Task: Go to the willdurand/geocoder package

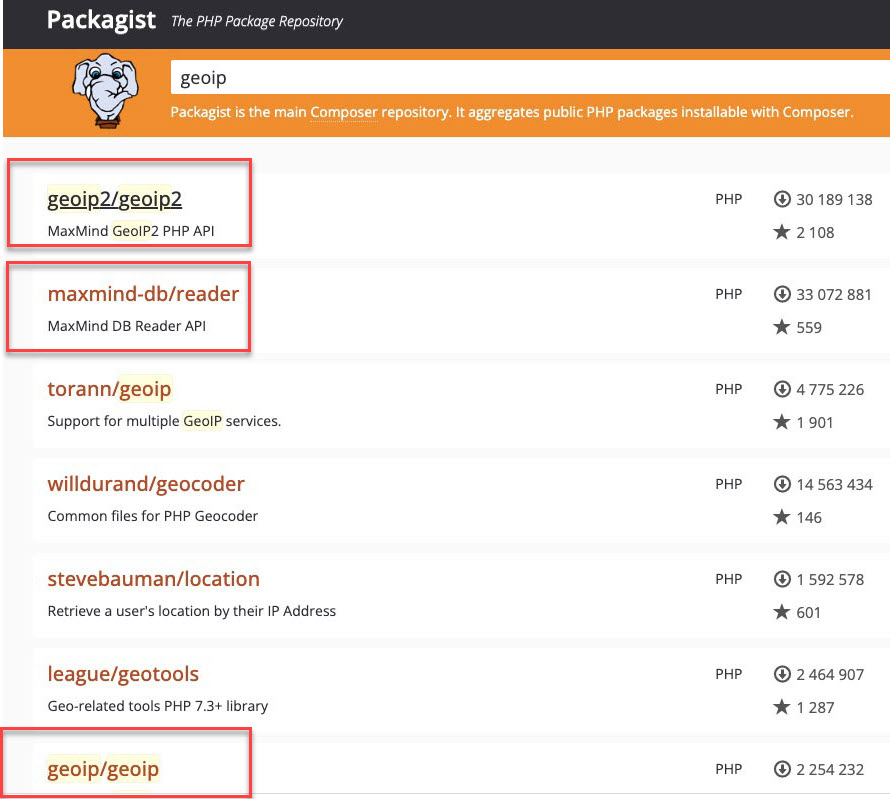Action: coord(146,484)
